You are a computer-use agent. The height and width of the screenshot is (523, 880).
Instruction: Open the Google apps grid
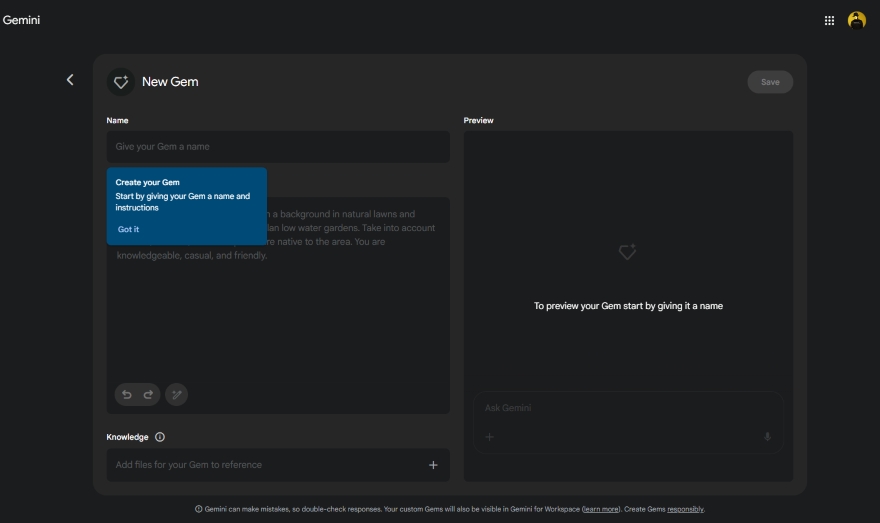click(829, 20)
